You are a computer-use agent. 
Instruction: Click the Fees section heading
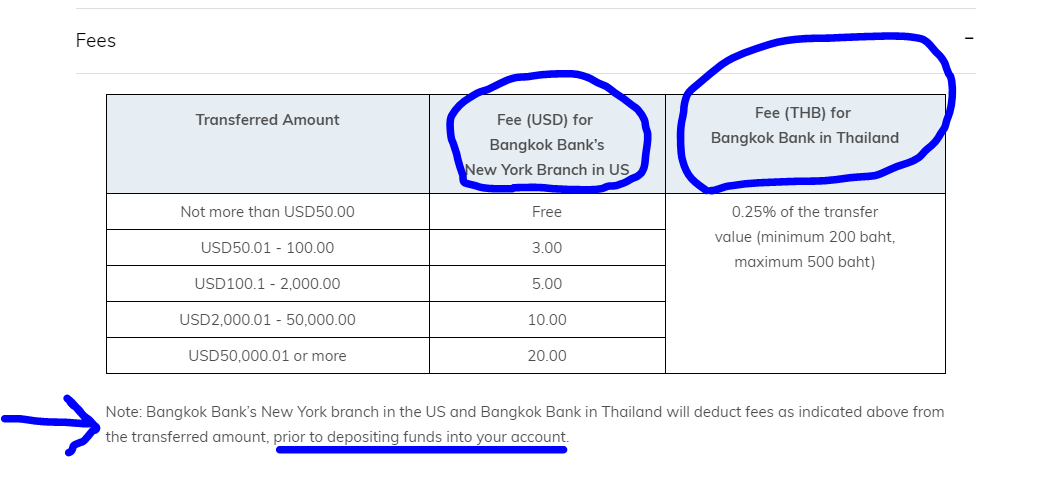click(x=96, y=40)
